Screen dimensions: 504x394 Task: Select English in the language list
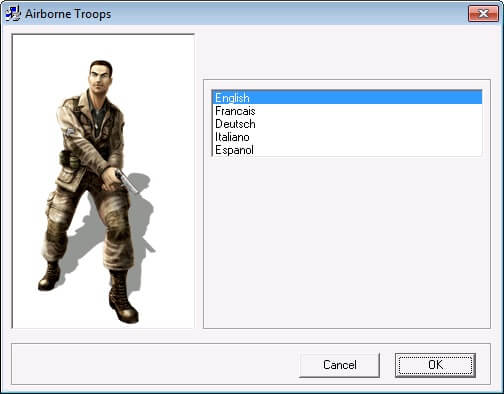tap(347, 98)
